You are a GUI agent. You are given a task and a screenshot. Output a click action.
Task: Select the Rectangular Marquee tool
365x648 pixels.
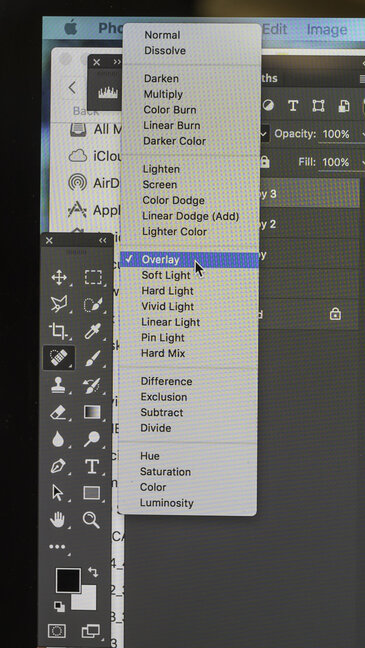click(x=93, y=277)
